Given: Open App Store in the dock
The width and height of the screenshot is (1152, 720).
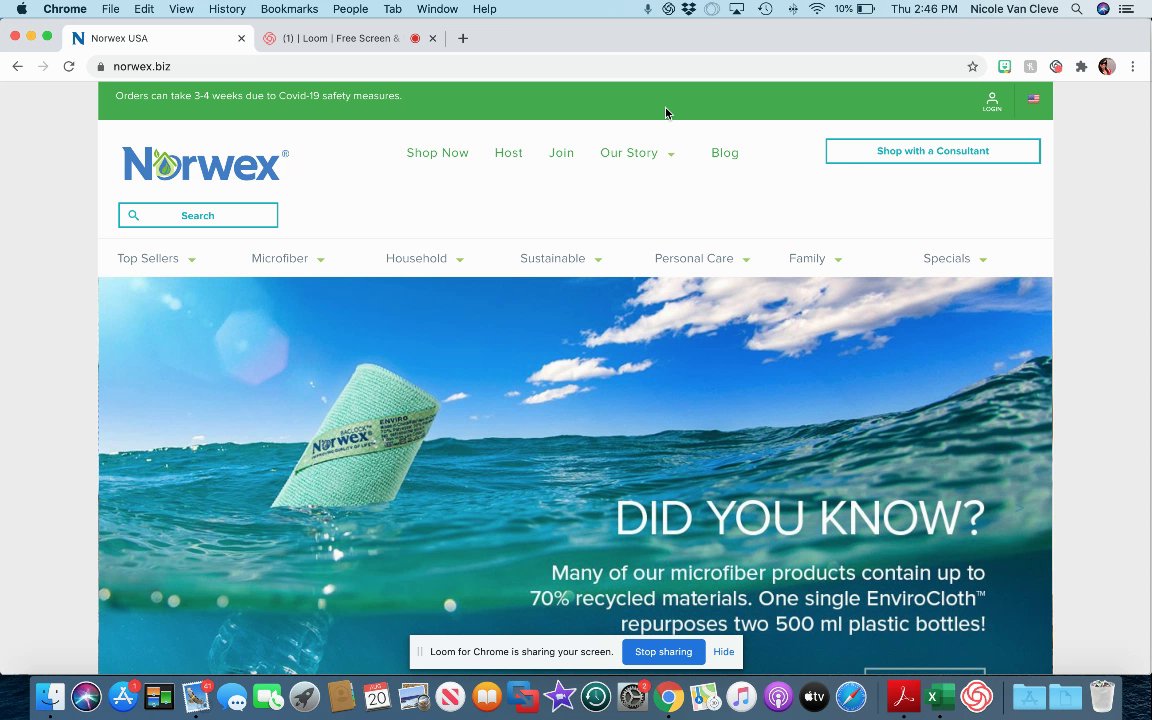Looking at the screenshot, I should (x=123, y=696).
